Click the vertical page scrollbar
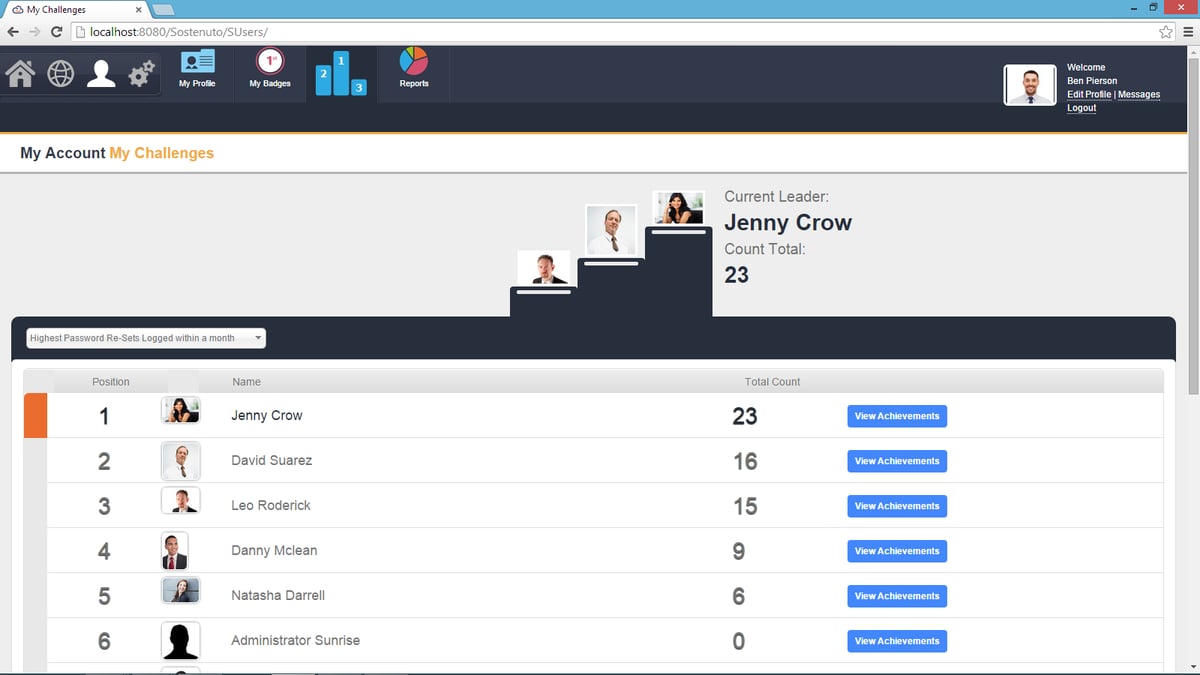 coord(1193,225)
